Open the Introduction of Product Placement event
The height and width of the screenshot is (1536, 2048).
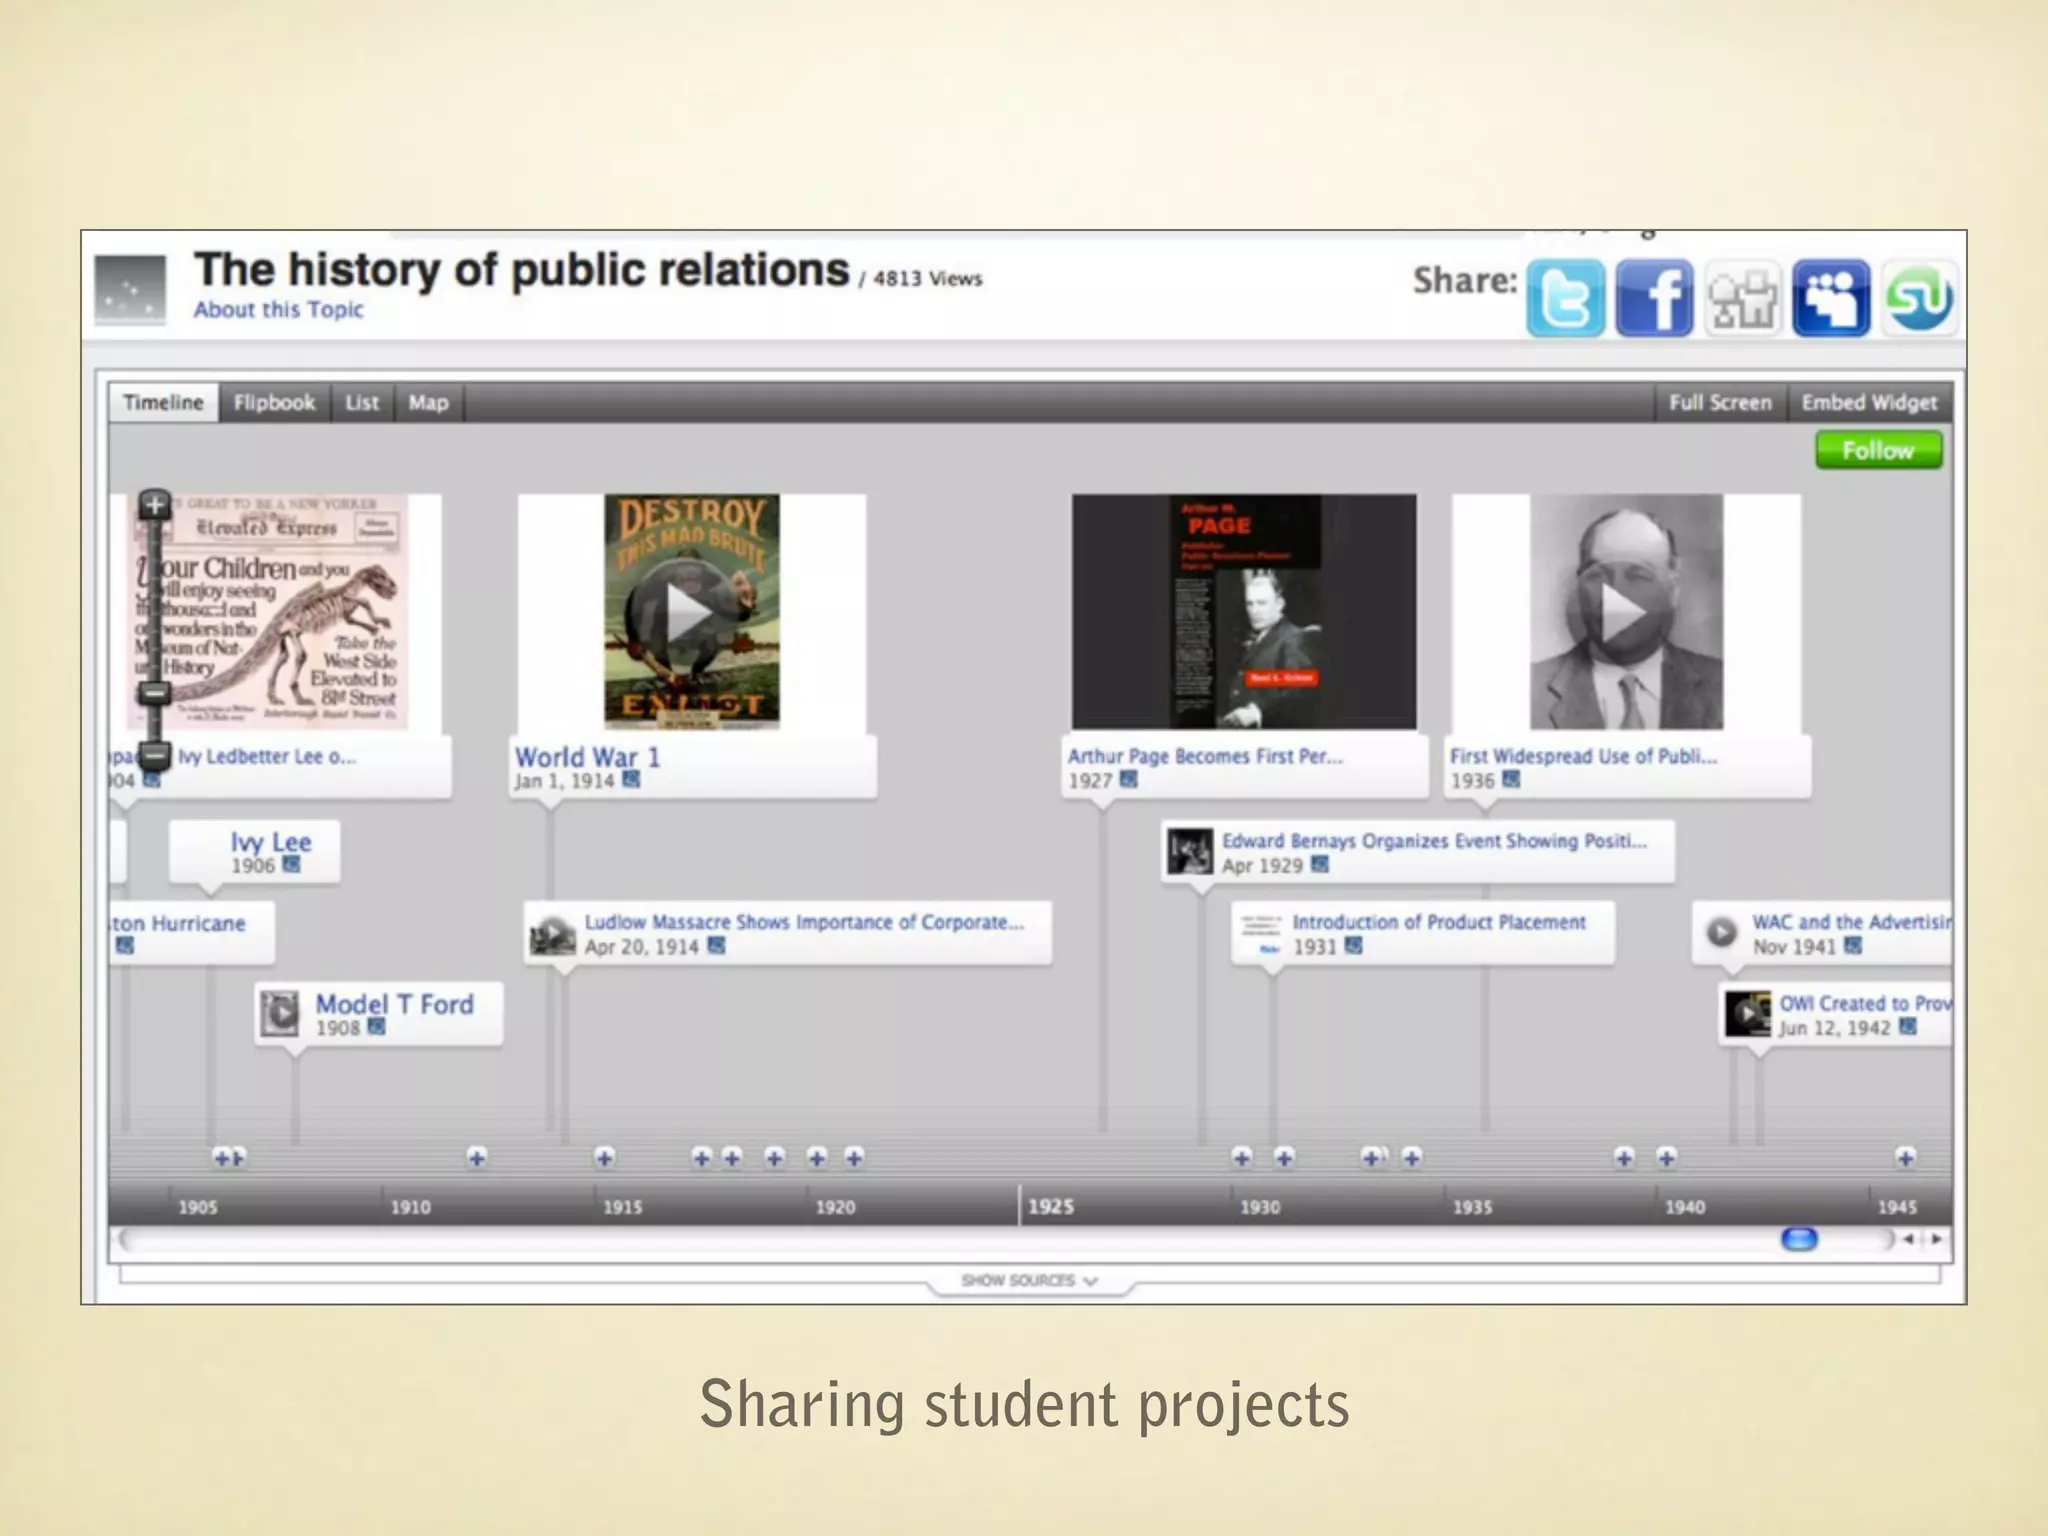[x=1439, y=922]
